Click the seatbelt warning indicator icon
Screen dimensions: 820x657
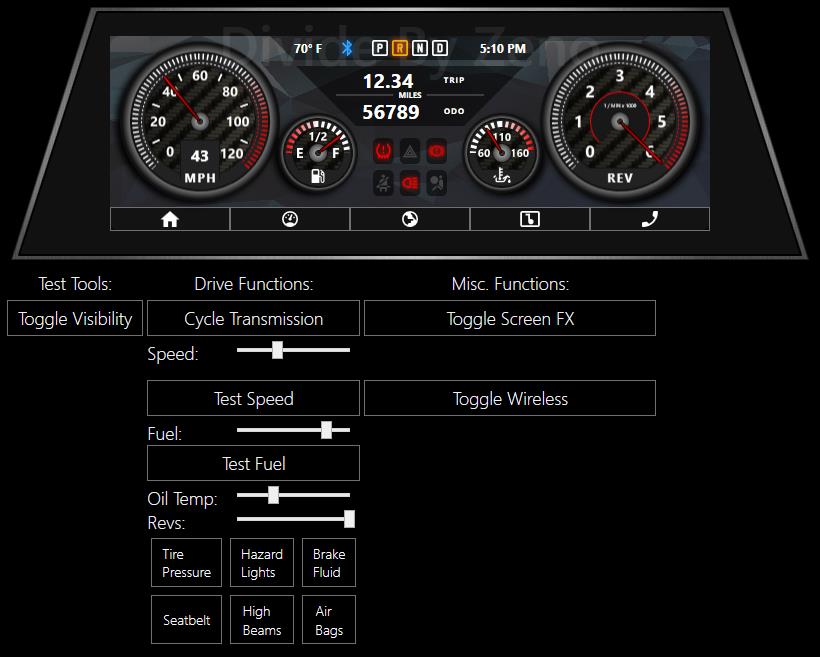tap(383, 180)
